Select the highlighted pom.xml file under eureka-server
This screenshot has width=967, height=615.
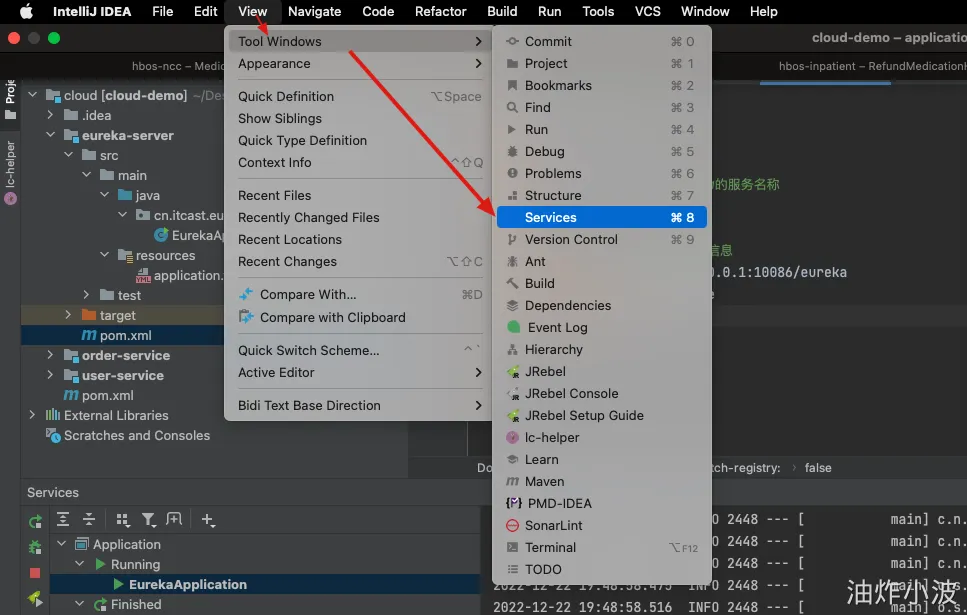[x=122, y=335]
